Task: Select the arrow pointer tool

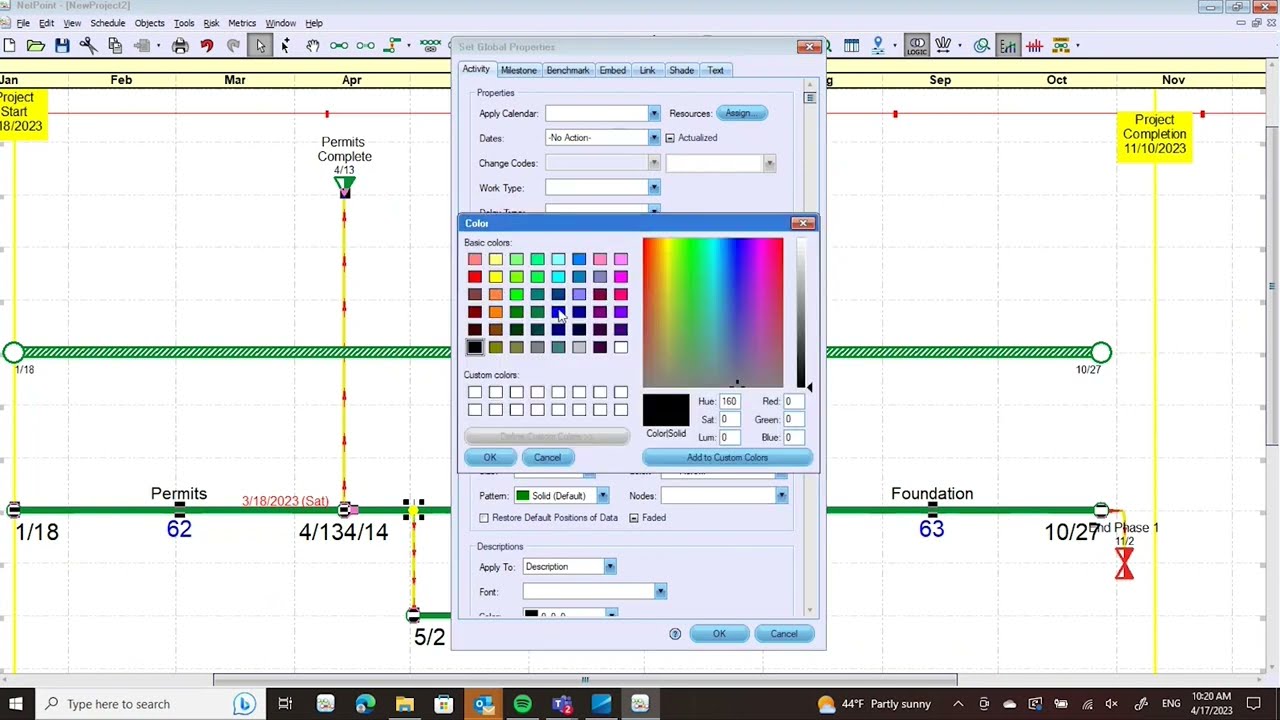Action: pyautogui.click(x=260, y=45)
